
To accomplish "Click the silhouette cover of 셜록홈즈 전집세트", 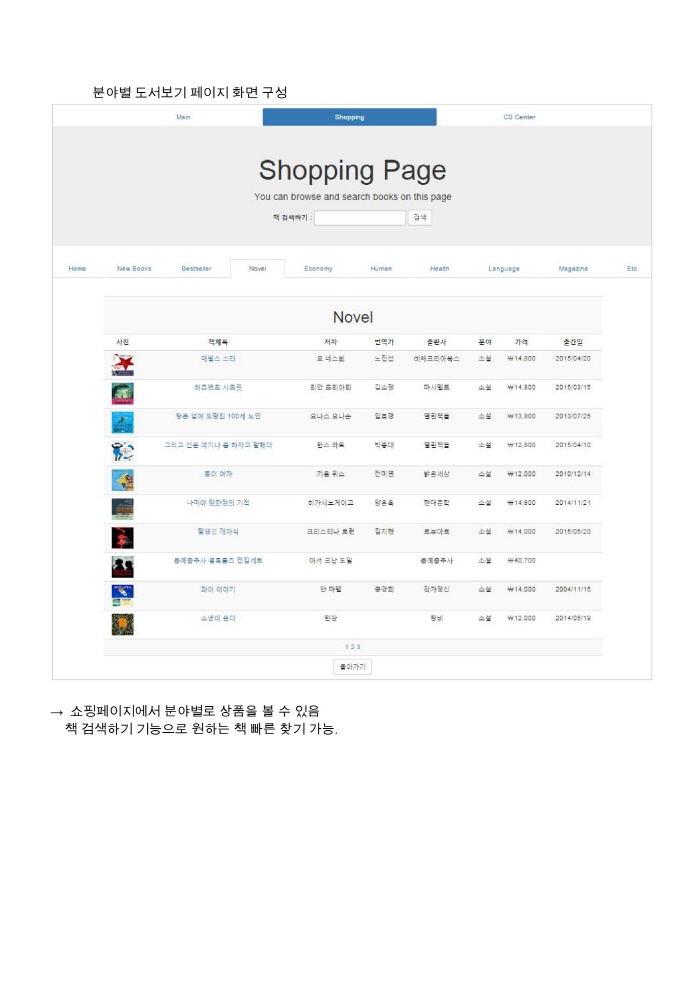I will (x=122, y=567).
